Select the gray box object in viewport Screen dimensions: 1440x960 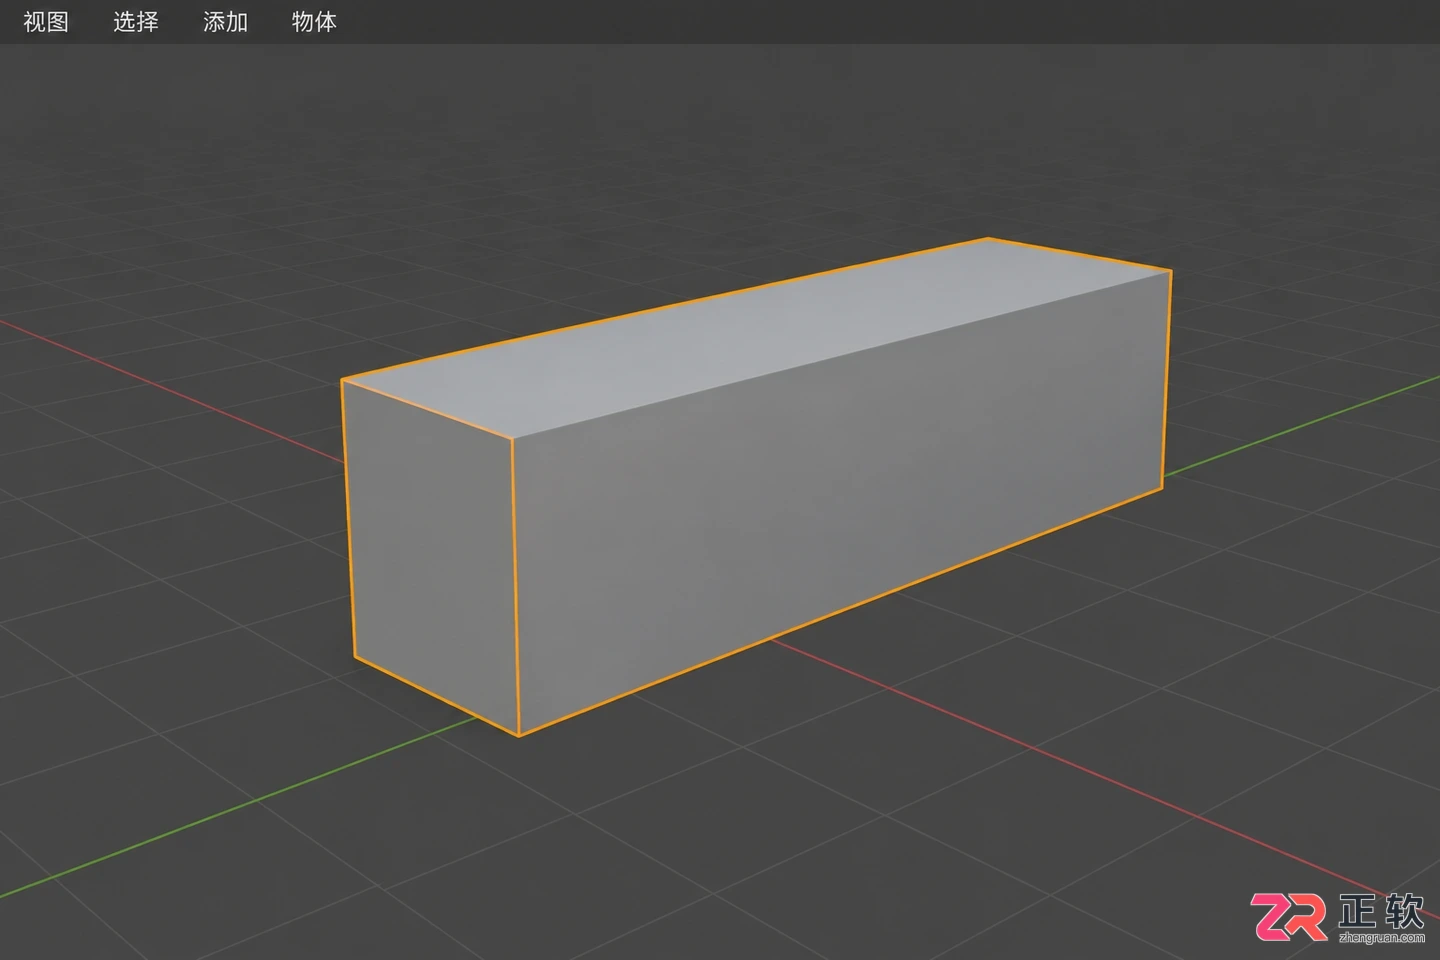pyautogui.click(x=757, y=487)
